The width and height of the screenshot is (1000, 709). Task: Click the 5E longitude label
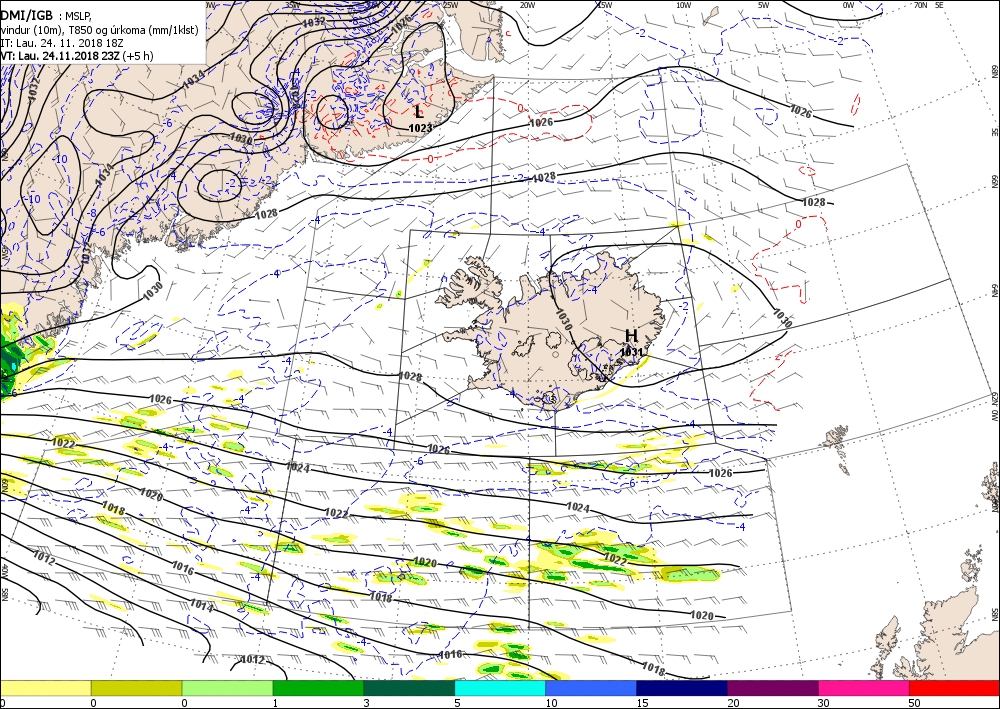click(x=939, y=5)
